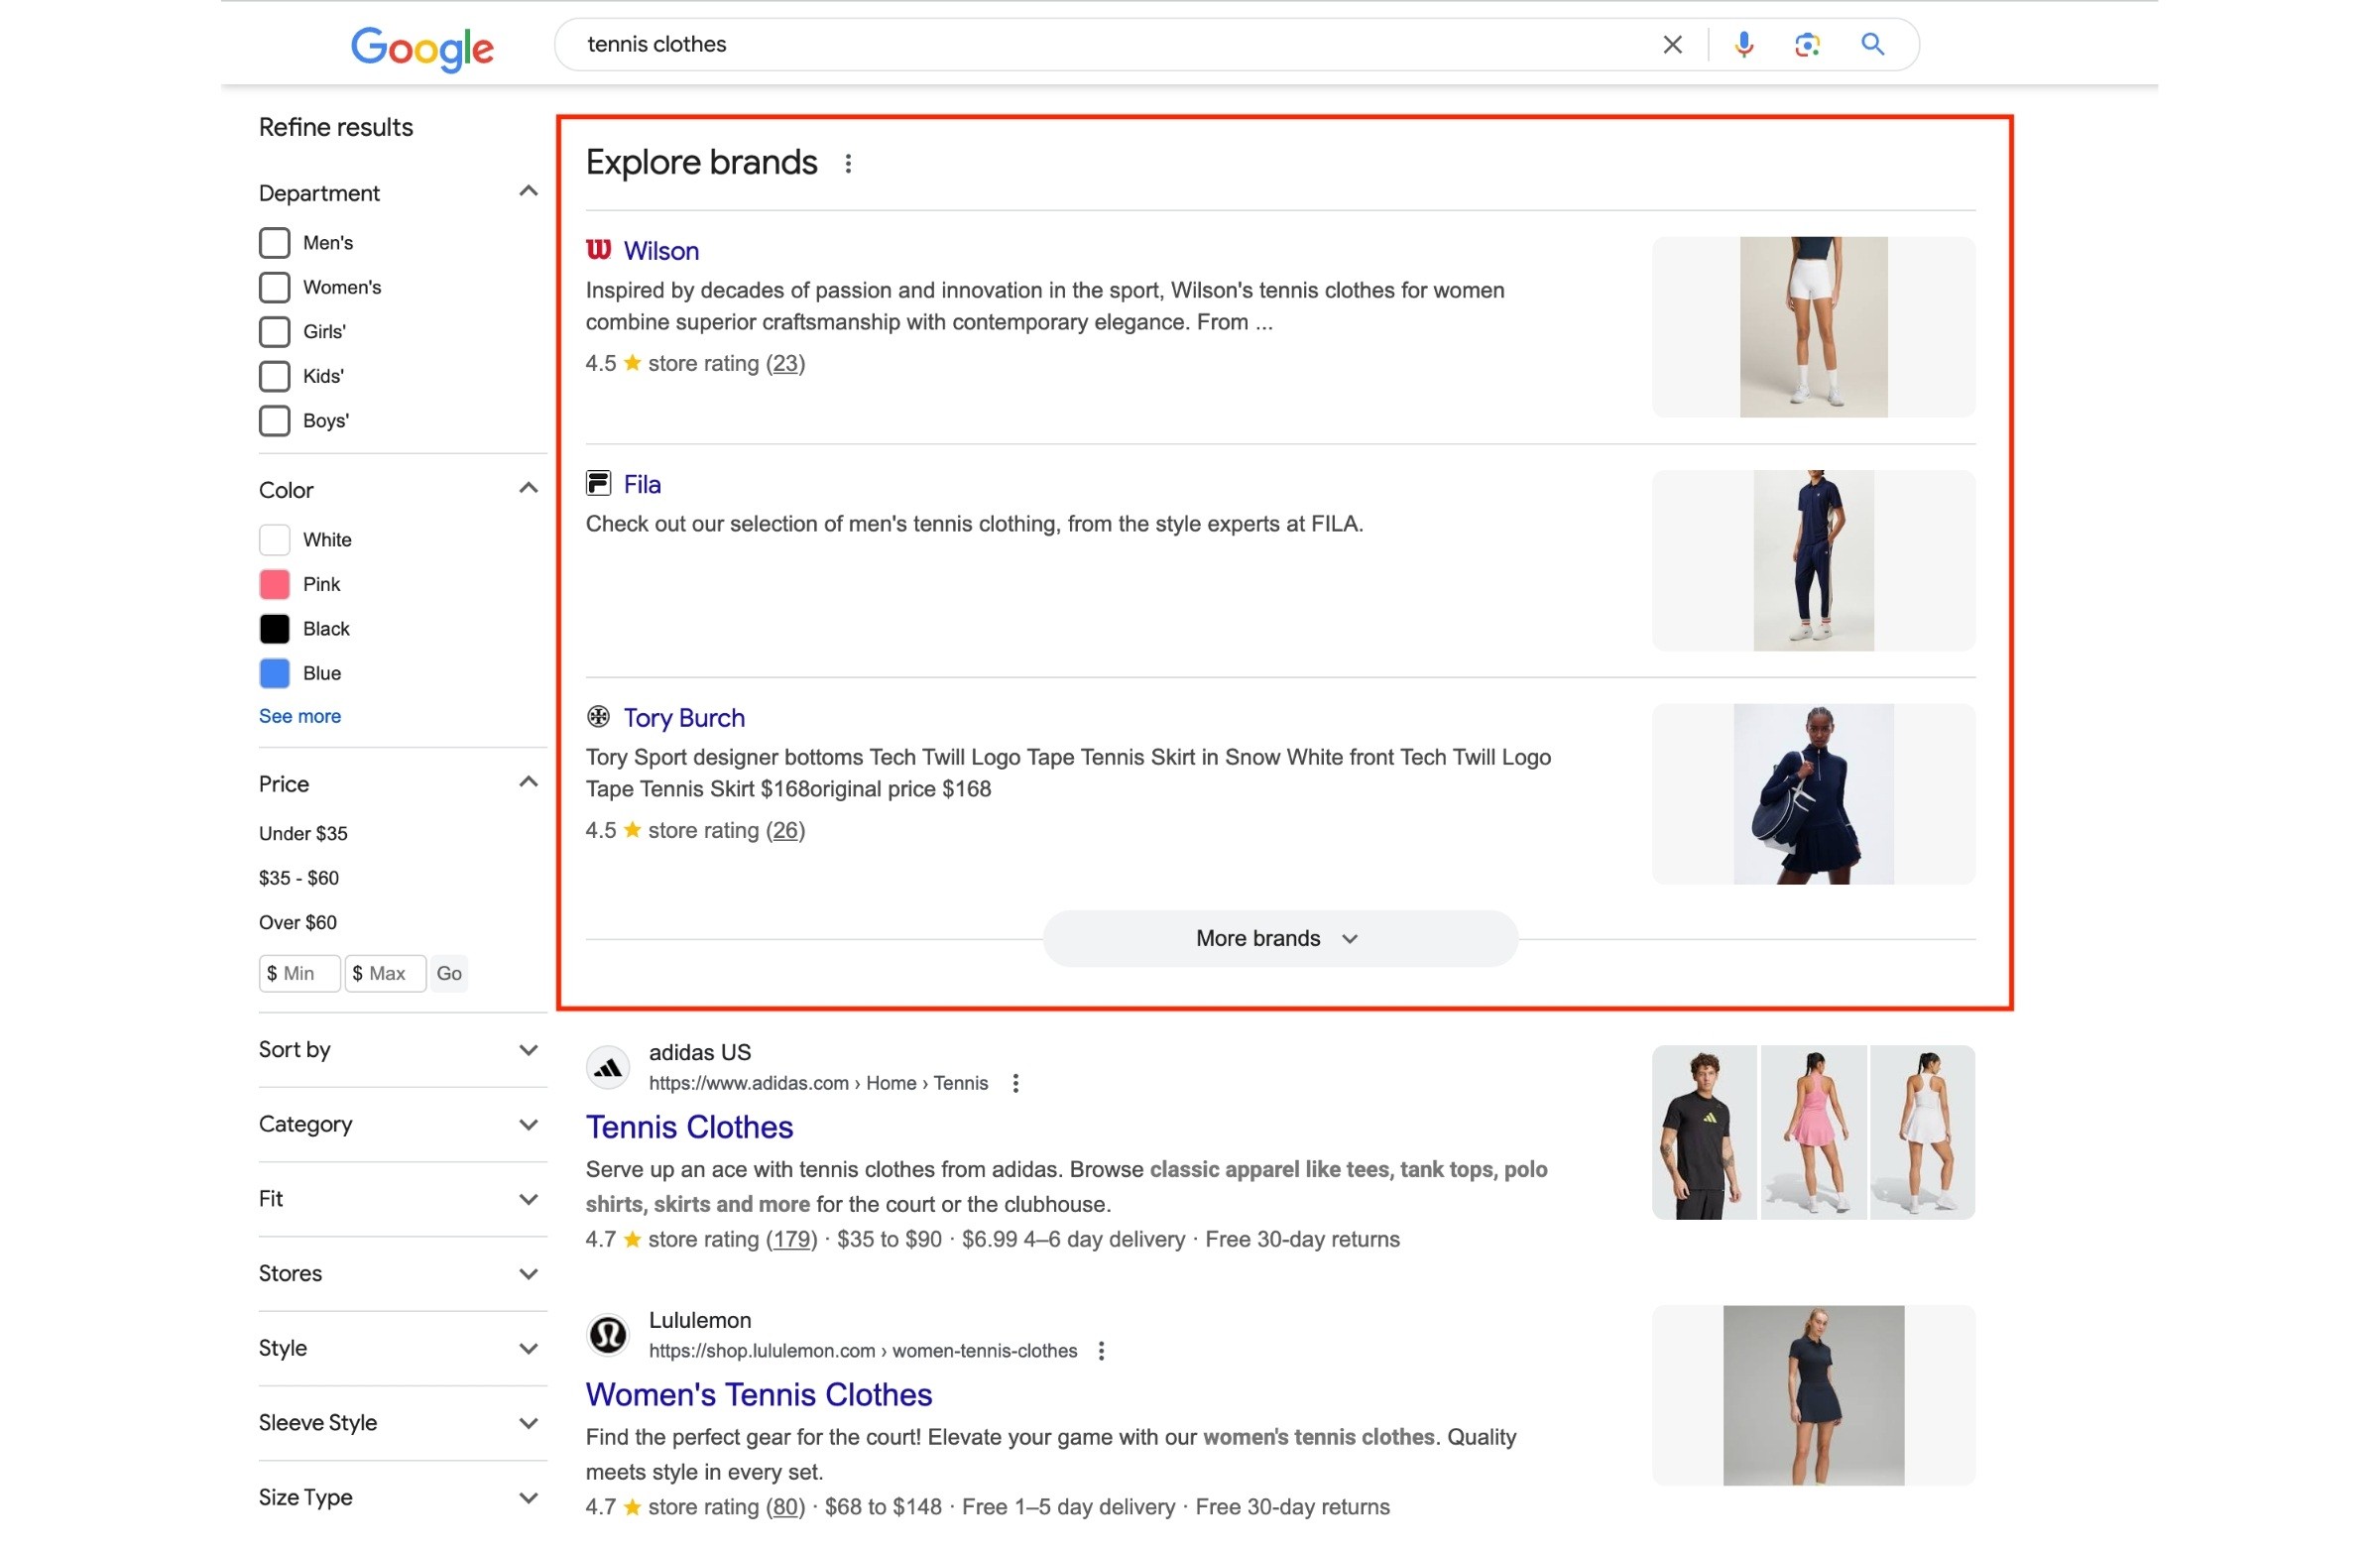Open the Explore brands three-dot menu

pyautogui.click(x=848, y=163)
